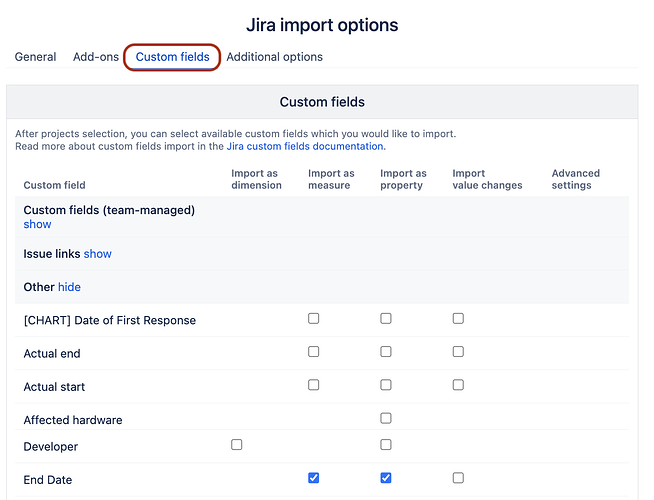Viewport: 654px width, 500px height.
Task: Uncheck import as measure for End Date
Action: pyautogui.click(x=314, y=478)
